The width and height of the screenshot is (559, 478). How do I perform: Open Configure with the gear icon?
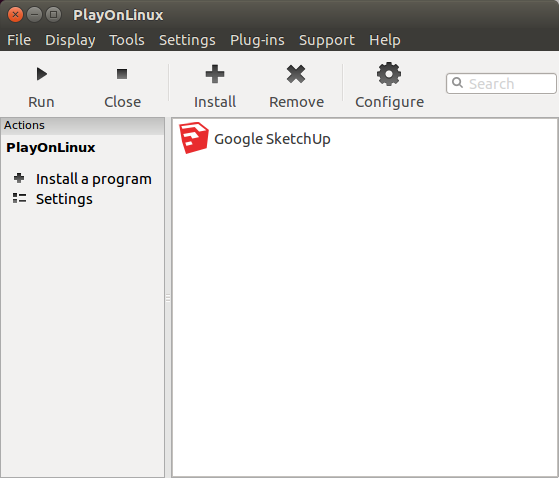click(x=389, y=74)
